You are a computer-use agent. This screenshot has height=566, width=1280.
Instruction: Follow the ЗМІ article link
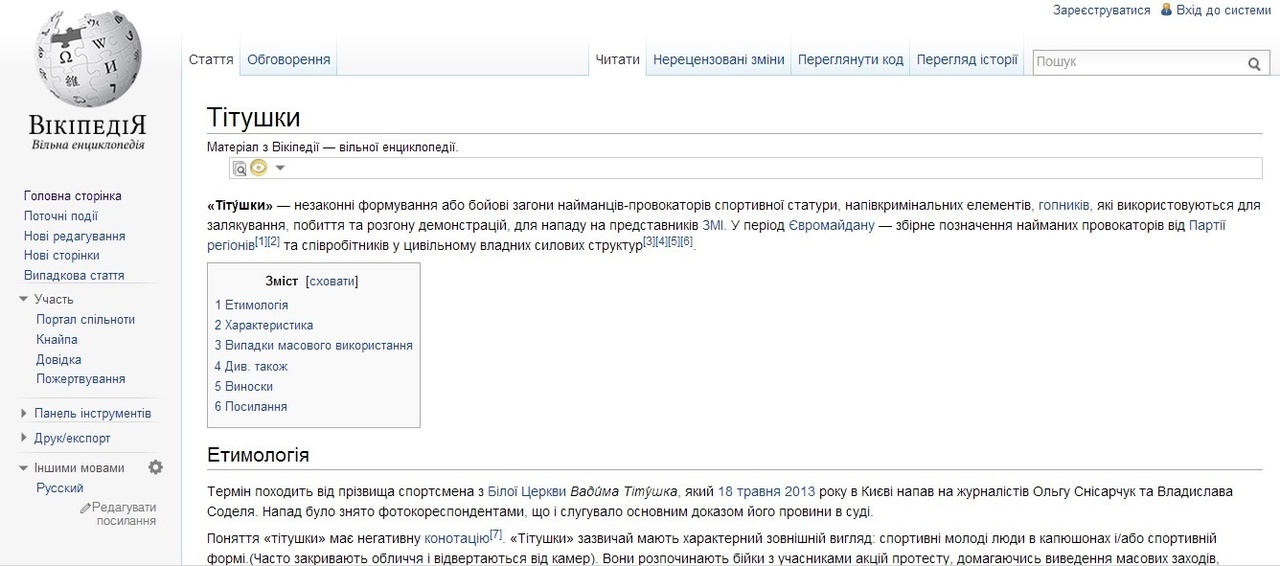[x=714, y=225]
